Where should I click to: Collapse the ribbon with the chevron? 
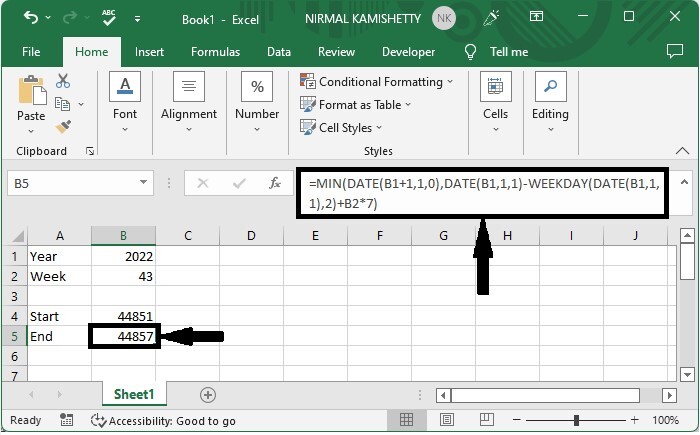[682, 151]
